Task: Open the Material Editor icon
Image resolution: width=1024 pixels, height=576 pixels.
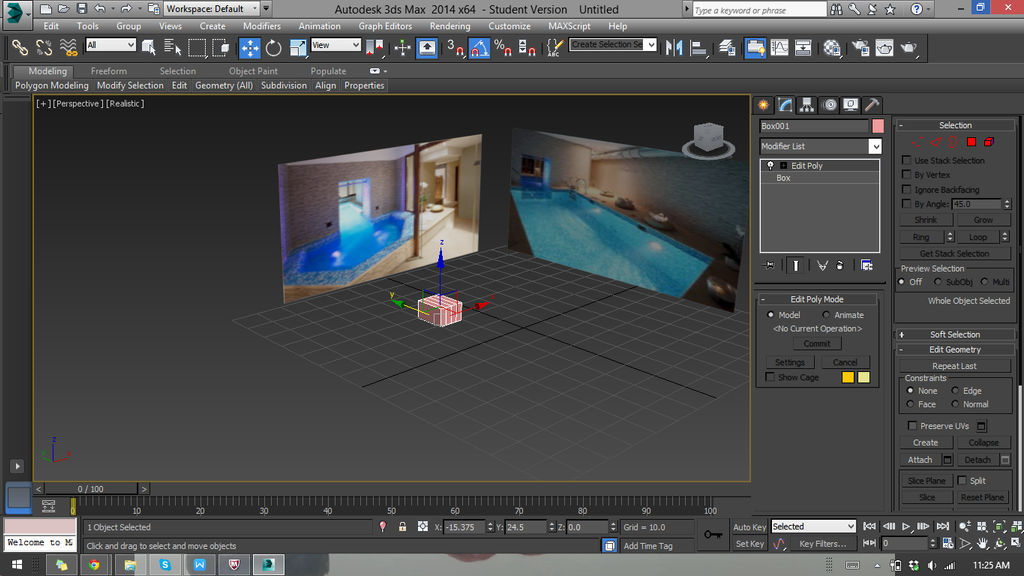Action: click(831, 48)
